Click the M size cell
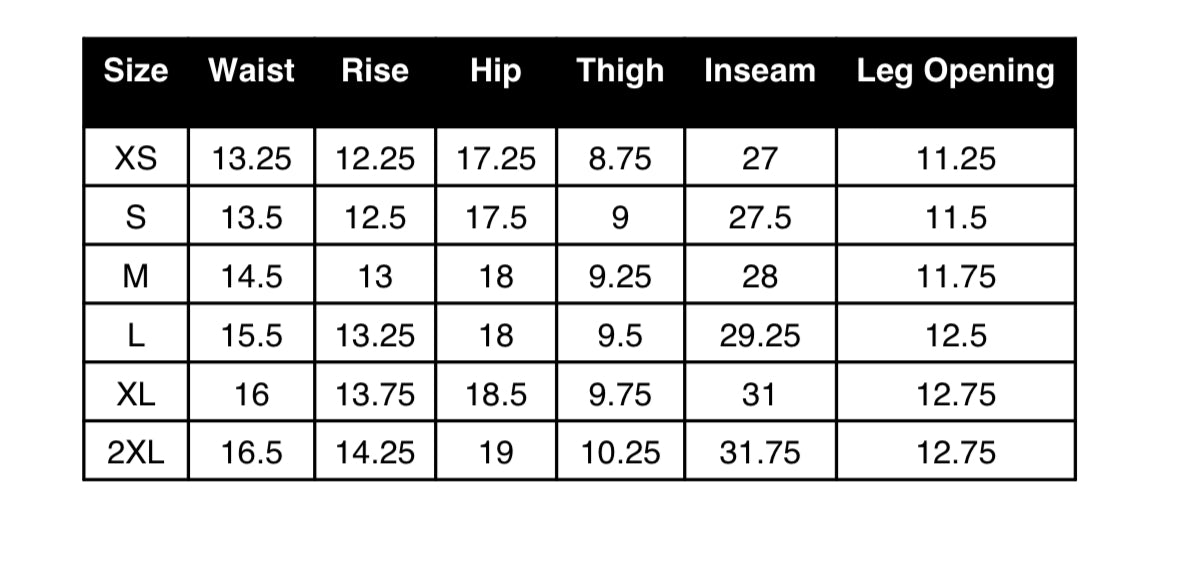Viewport: 1179px width, 567px height. pyautogui.click(x=136, y=276)
